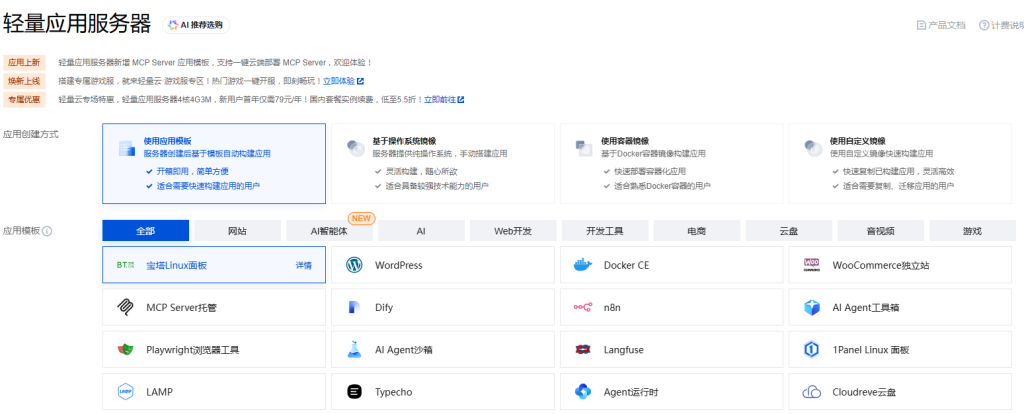This screenshot has height=414, width=1024.
Task: Click the 'Typecho' label
Action: click(x=394, y=392)
